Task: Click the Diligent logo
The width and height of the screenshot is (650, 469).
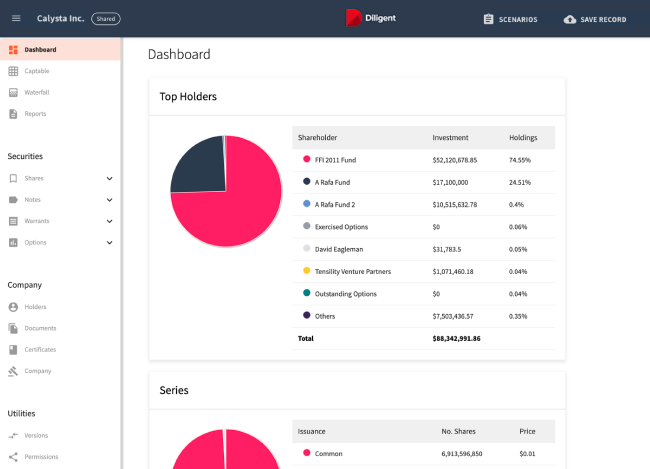Action: [371, 18]
